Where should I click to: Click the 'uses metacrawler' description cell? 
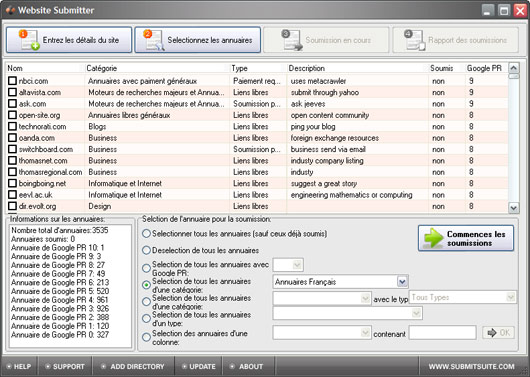318,81
